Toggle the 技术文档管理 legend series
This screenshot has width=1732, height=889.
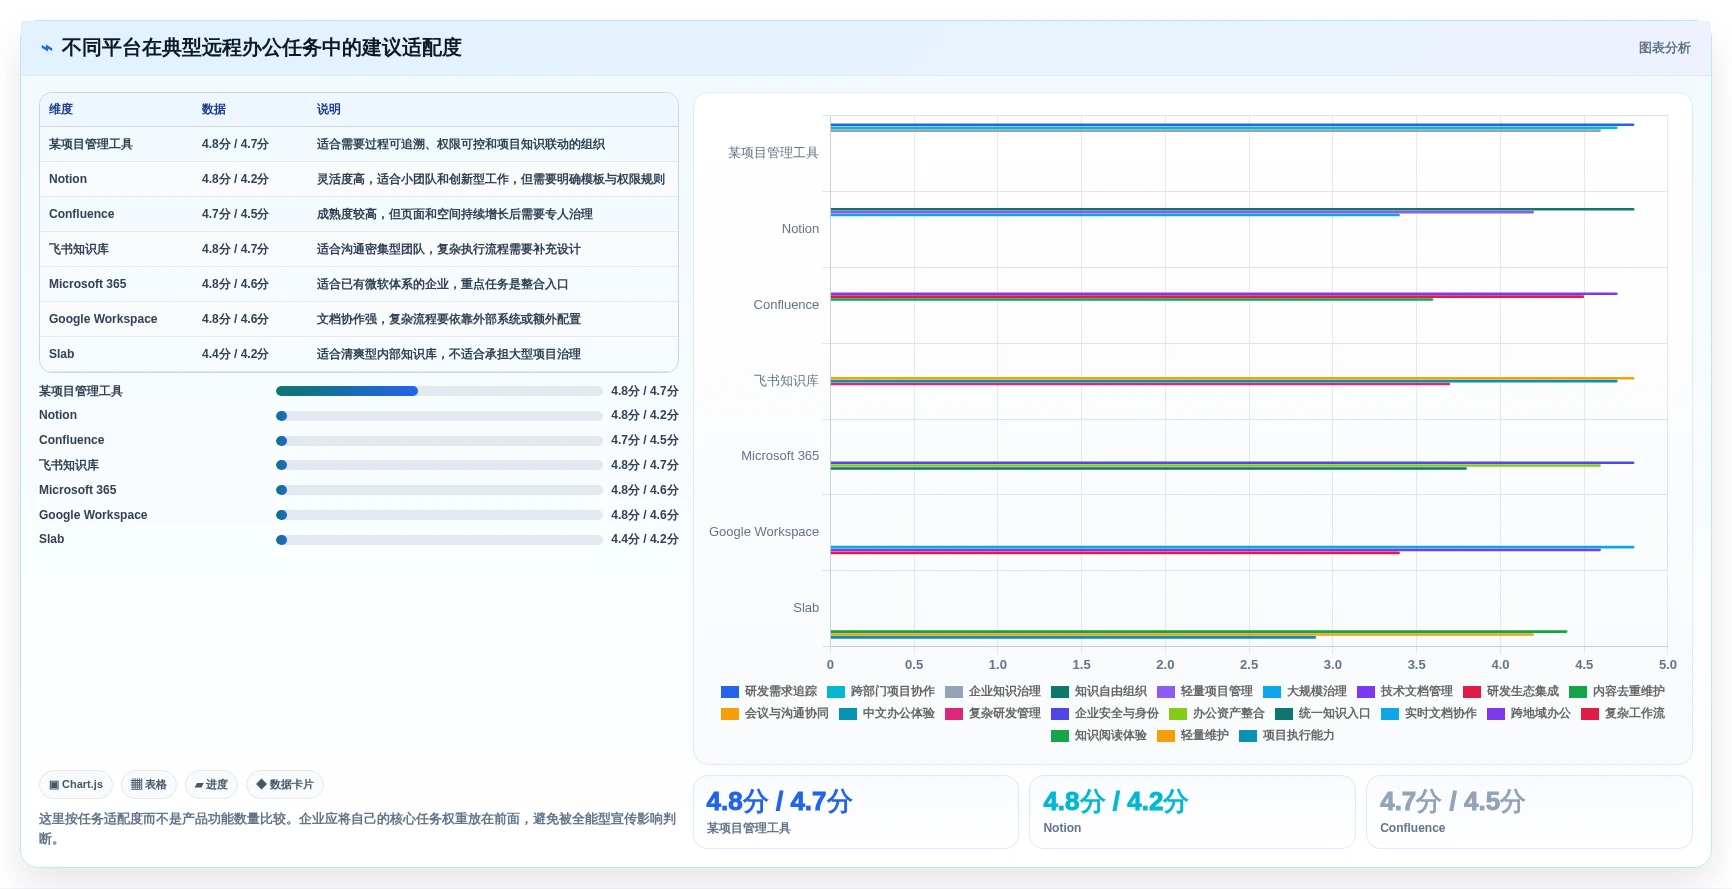click(1405, 691)
